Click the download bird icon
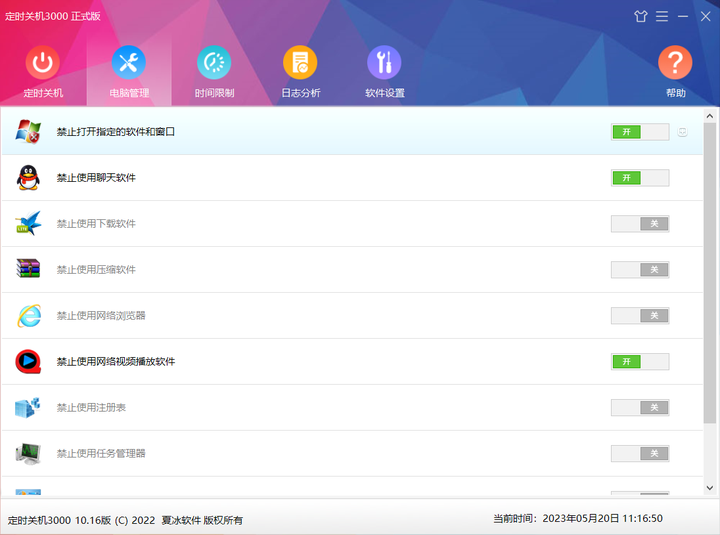The width and height of the screenshot is (720, 535). point(28,224)
